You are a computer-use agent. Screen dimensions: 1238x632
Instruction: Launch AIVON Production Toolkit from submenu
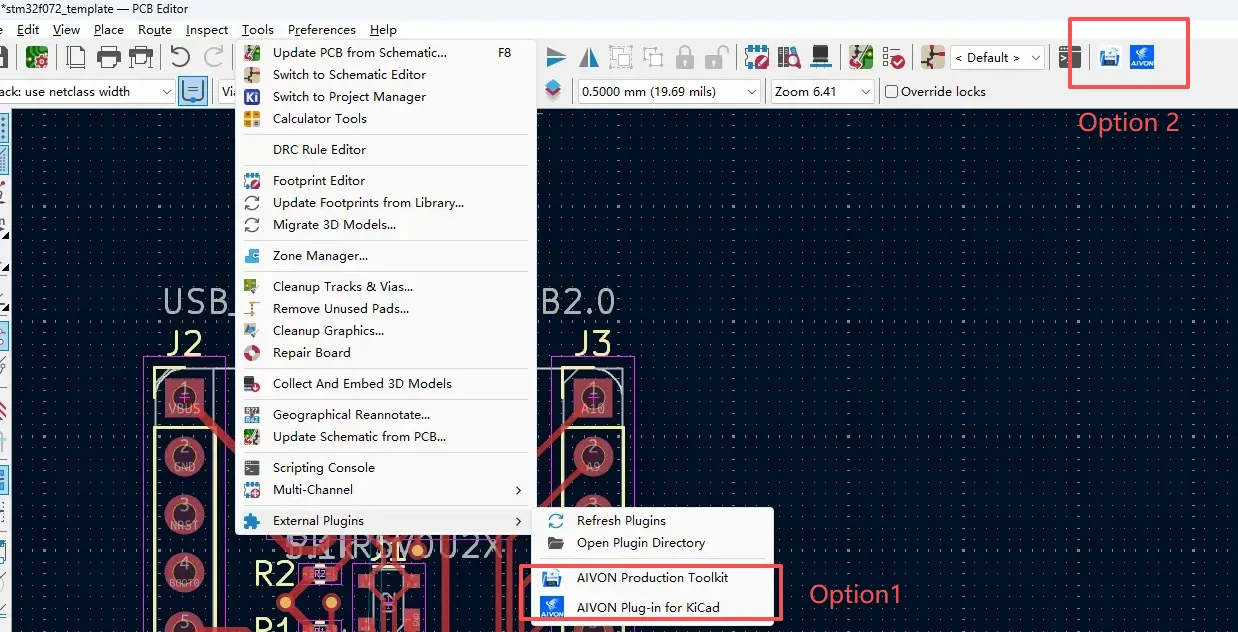coord(655,578)
